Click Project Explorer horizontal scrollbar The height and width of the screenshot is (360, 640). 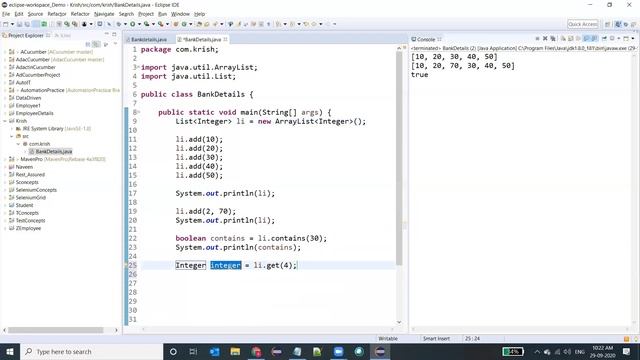(56, 330)
